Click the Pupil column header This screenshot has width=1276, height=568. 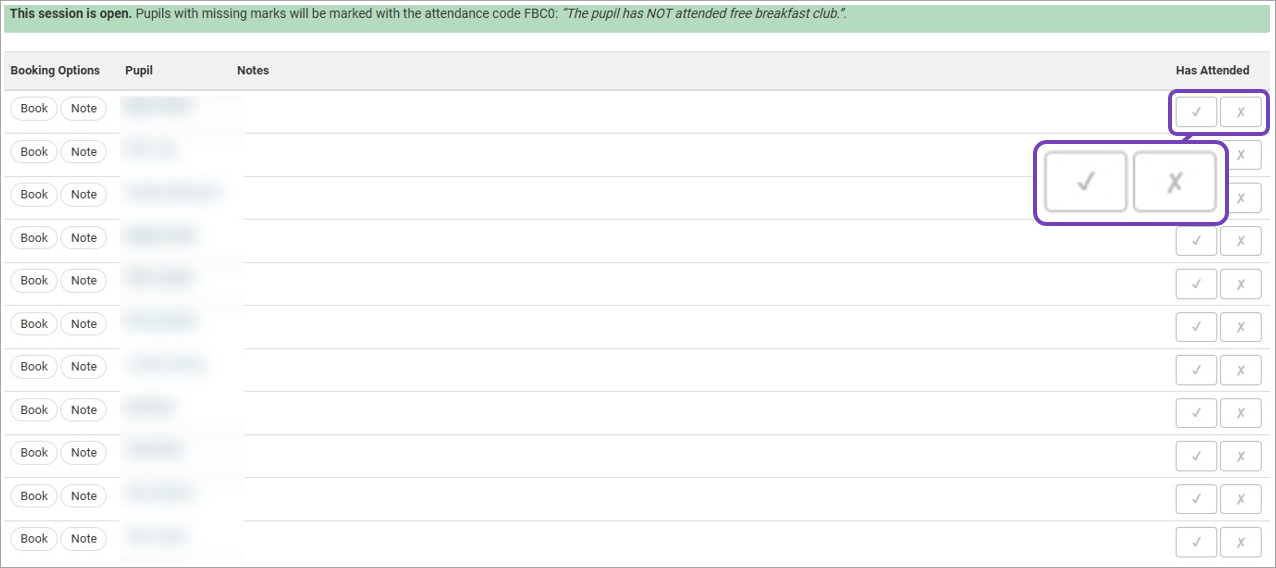coord(139,71)
